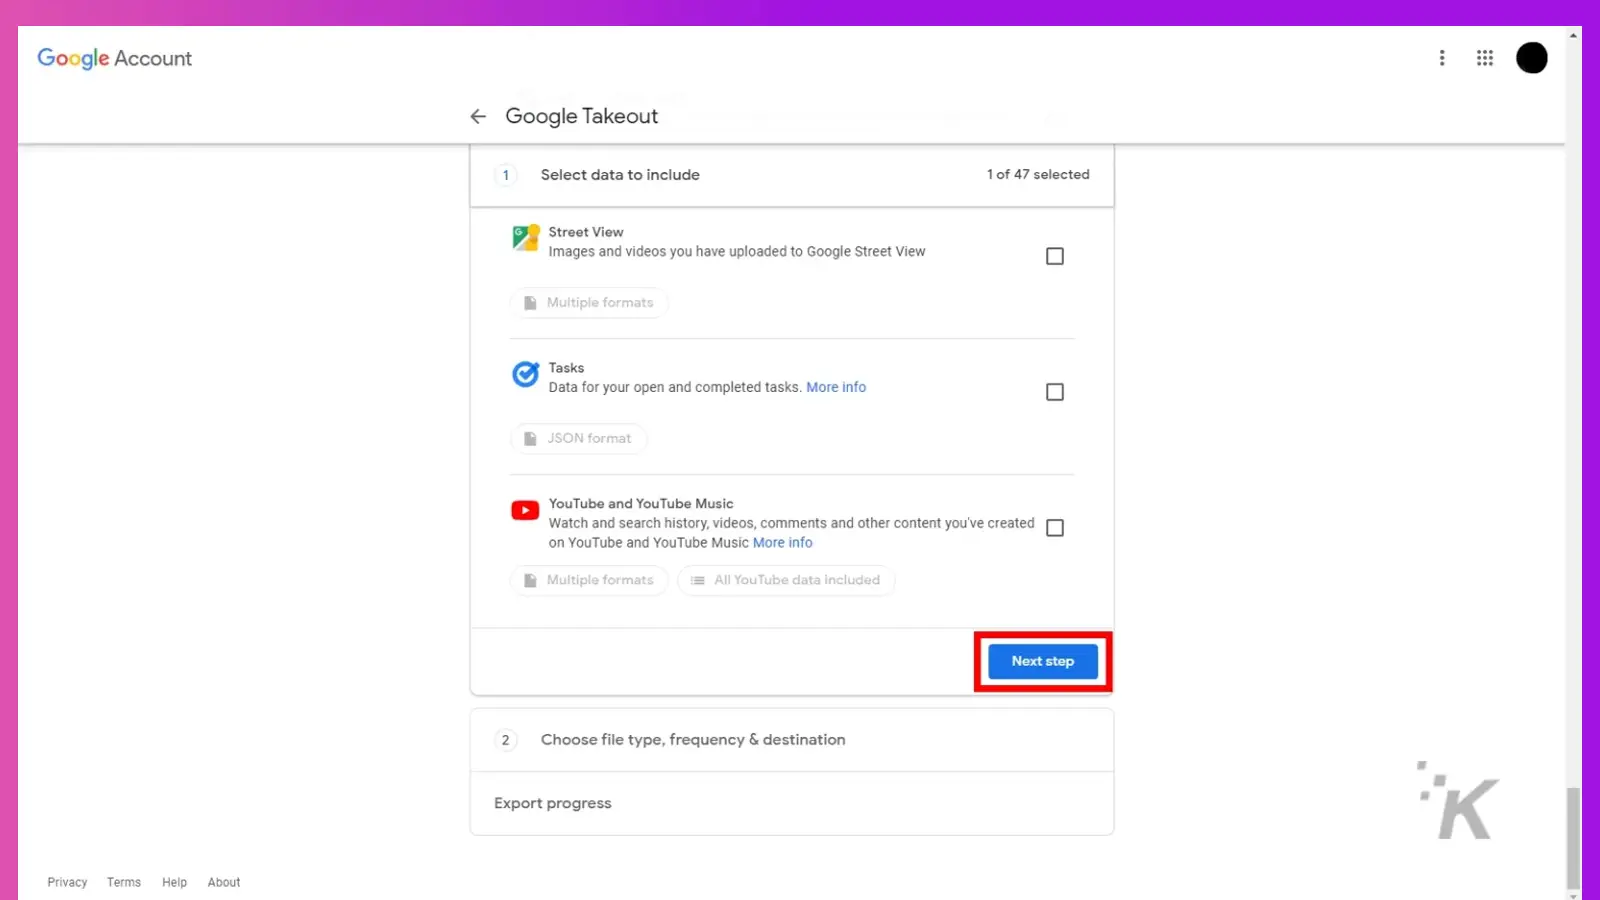1600x900 pixels.
Task: Open the Help footer link
Action: (x=174, y=882)
